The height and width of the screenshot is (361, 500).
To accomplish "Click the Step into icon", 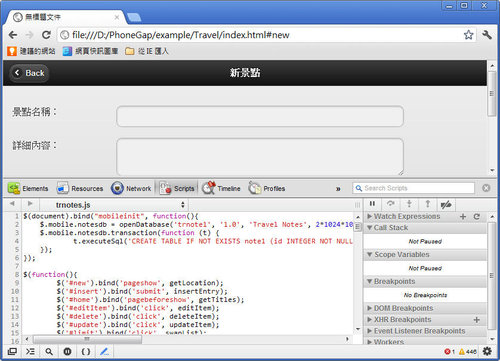I will [409, 204].
